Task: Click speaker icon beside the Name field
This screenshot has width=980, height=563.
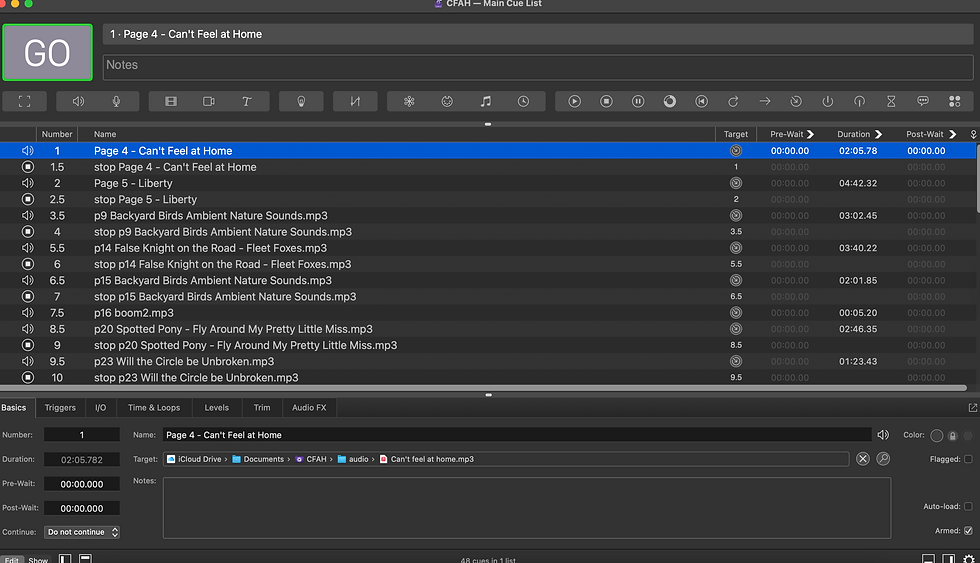Action: point(883,435)
